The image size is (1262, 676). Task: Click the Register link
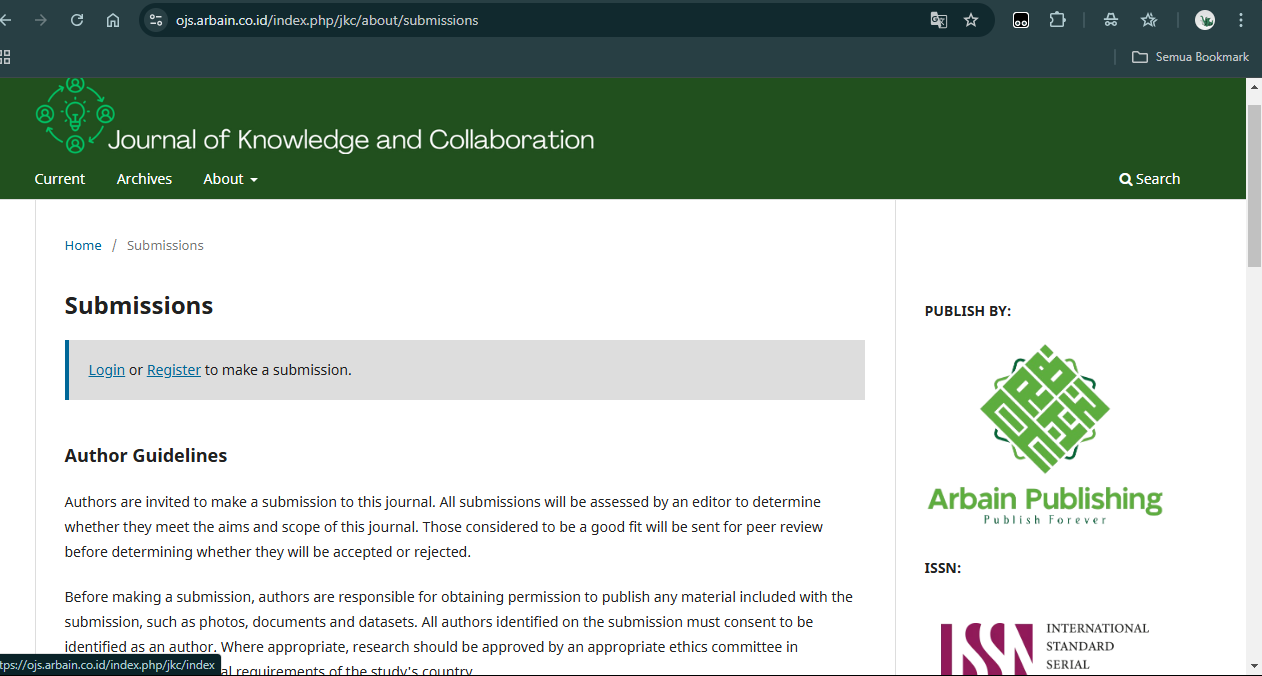(174, 370)
